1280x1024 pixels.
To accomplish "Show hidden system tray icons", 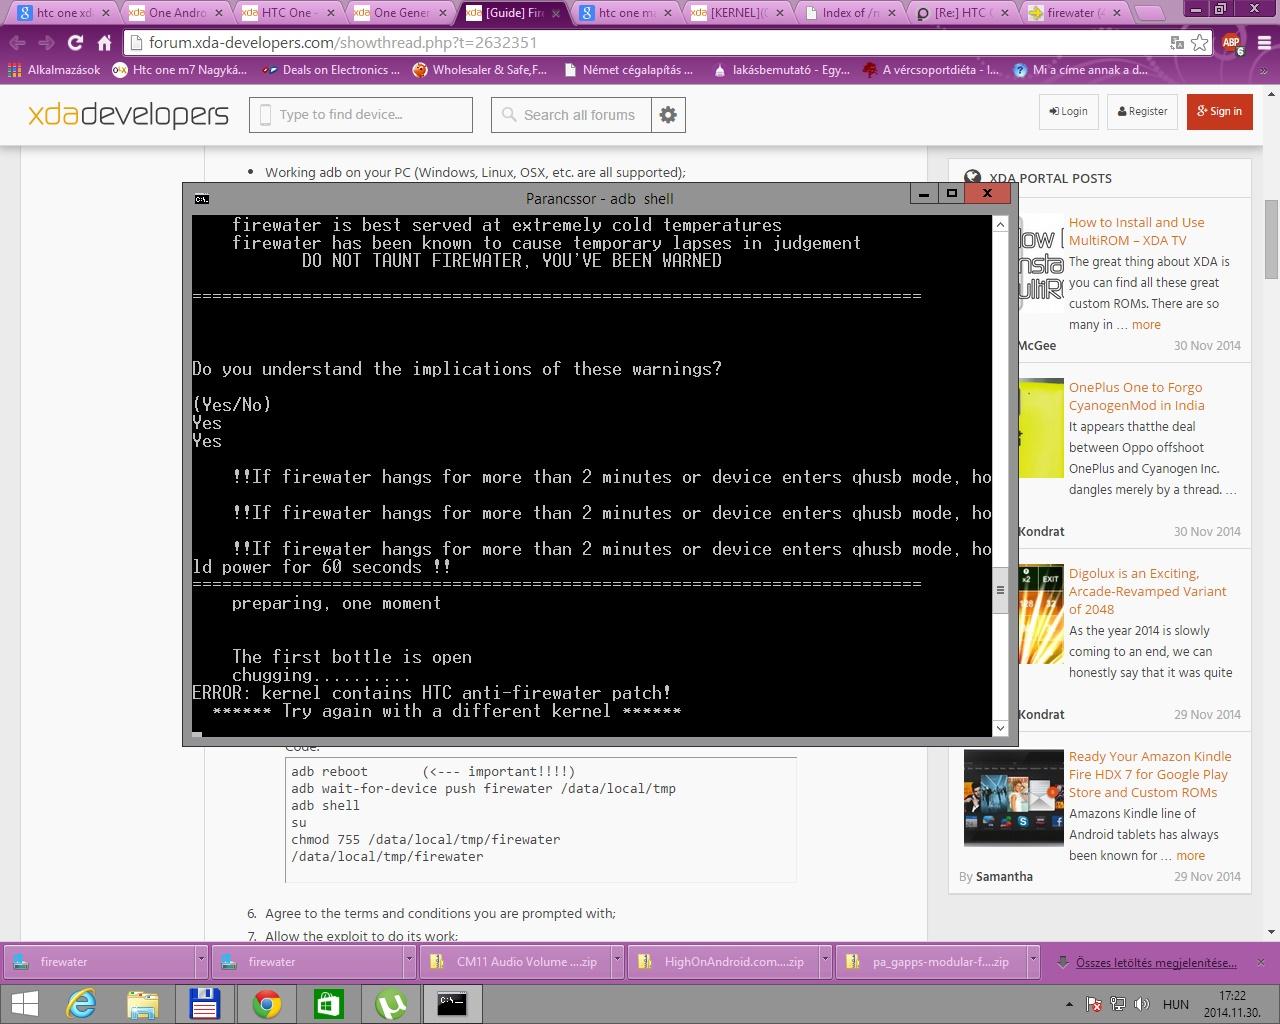I will tap(1069, 1004).
